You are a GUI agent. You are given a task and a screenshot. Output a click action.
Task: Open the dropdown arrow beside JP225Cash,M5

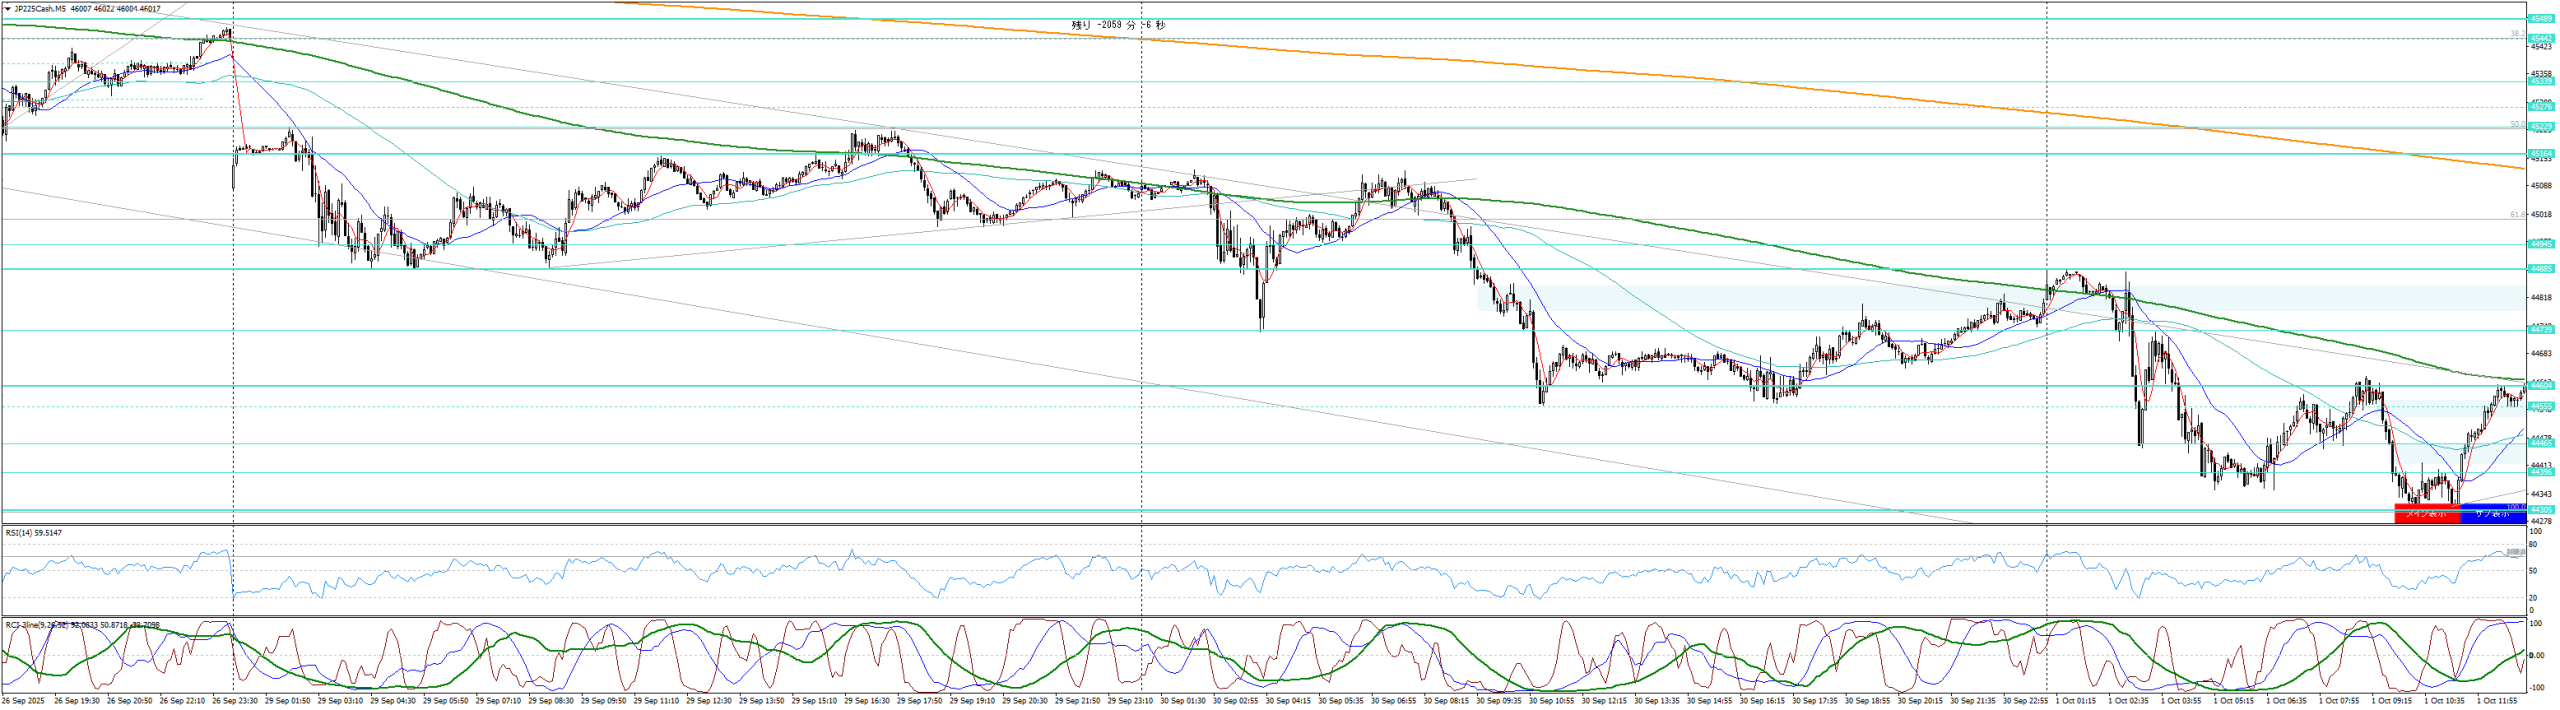click(7, 9)
